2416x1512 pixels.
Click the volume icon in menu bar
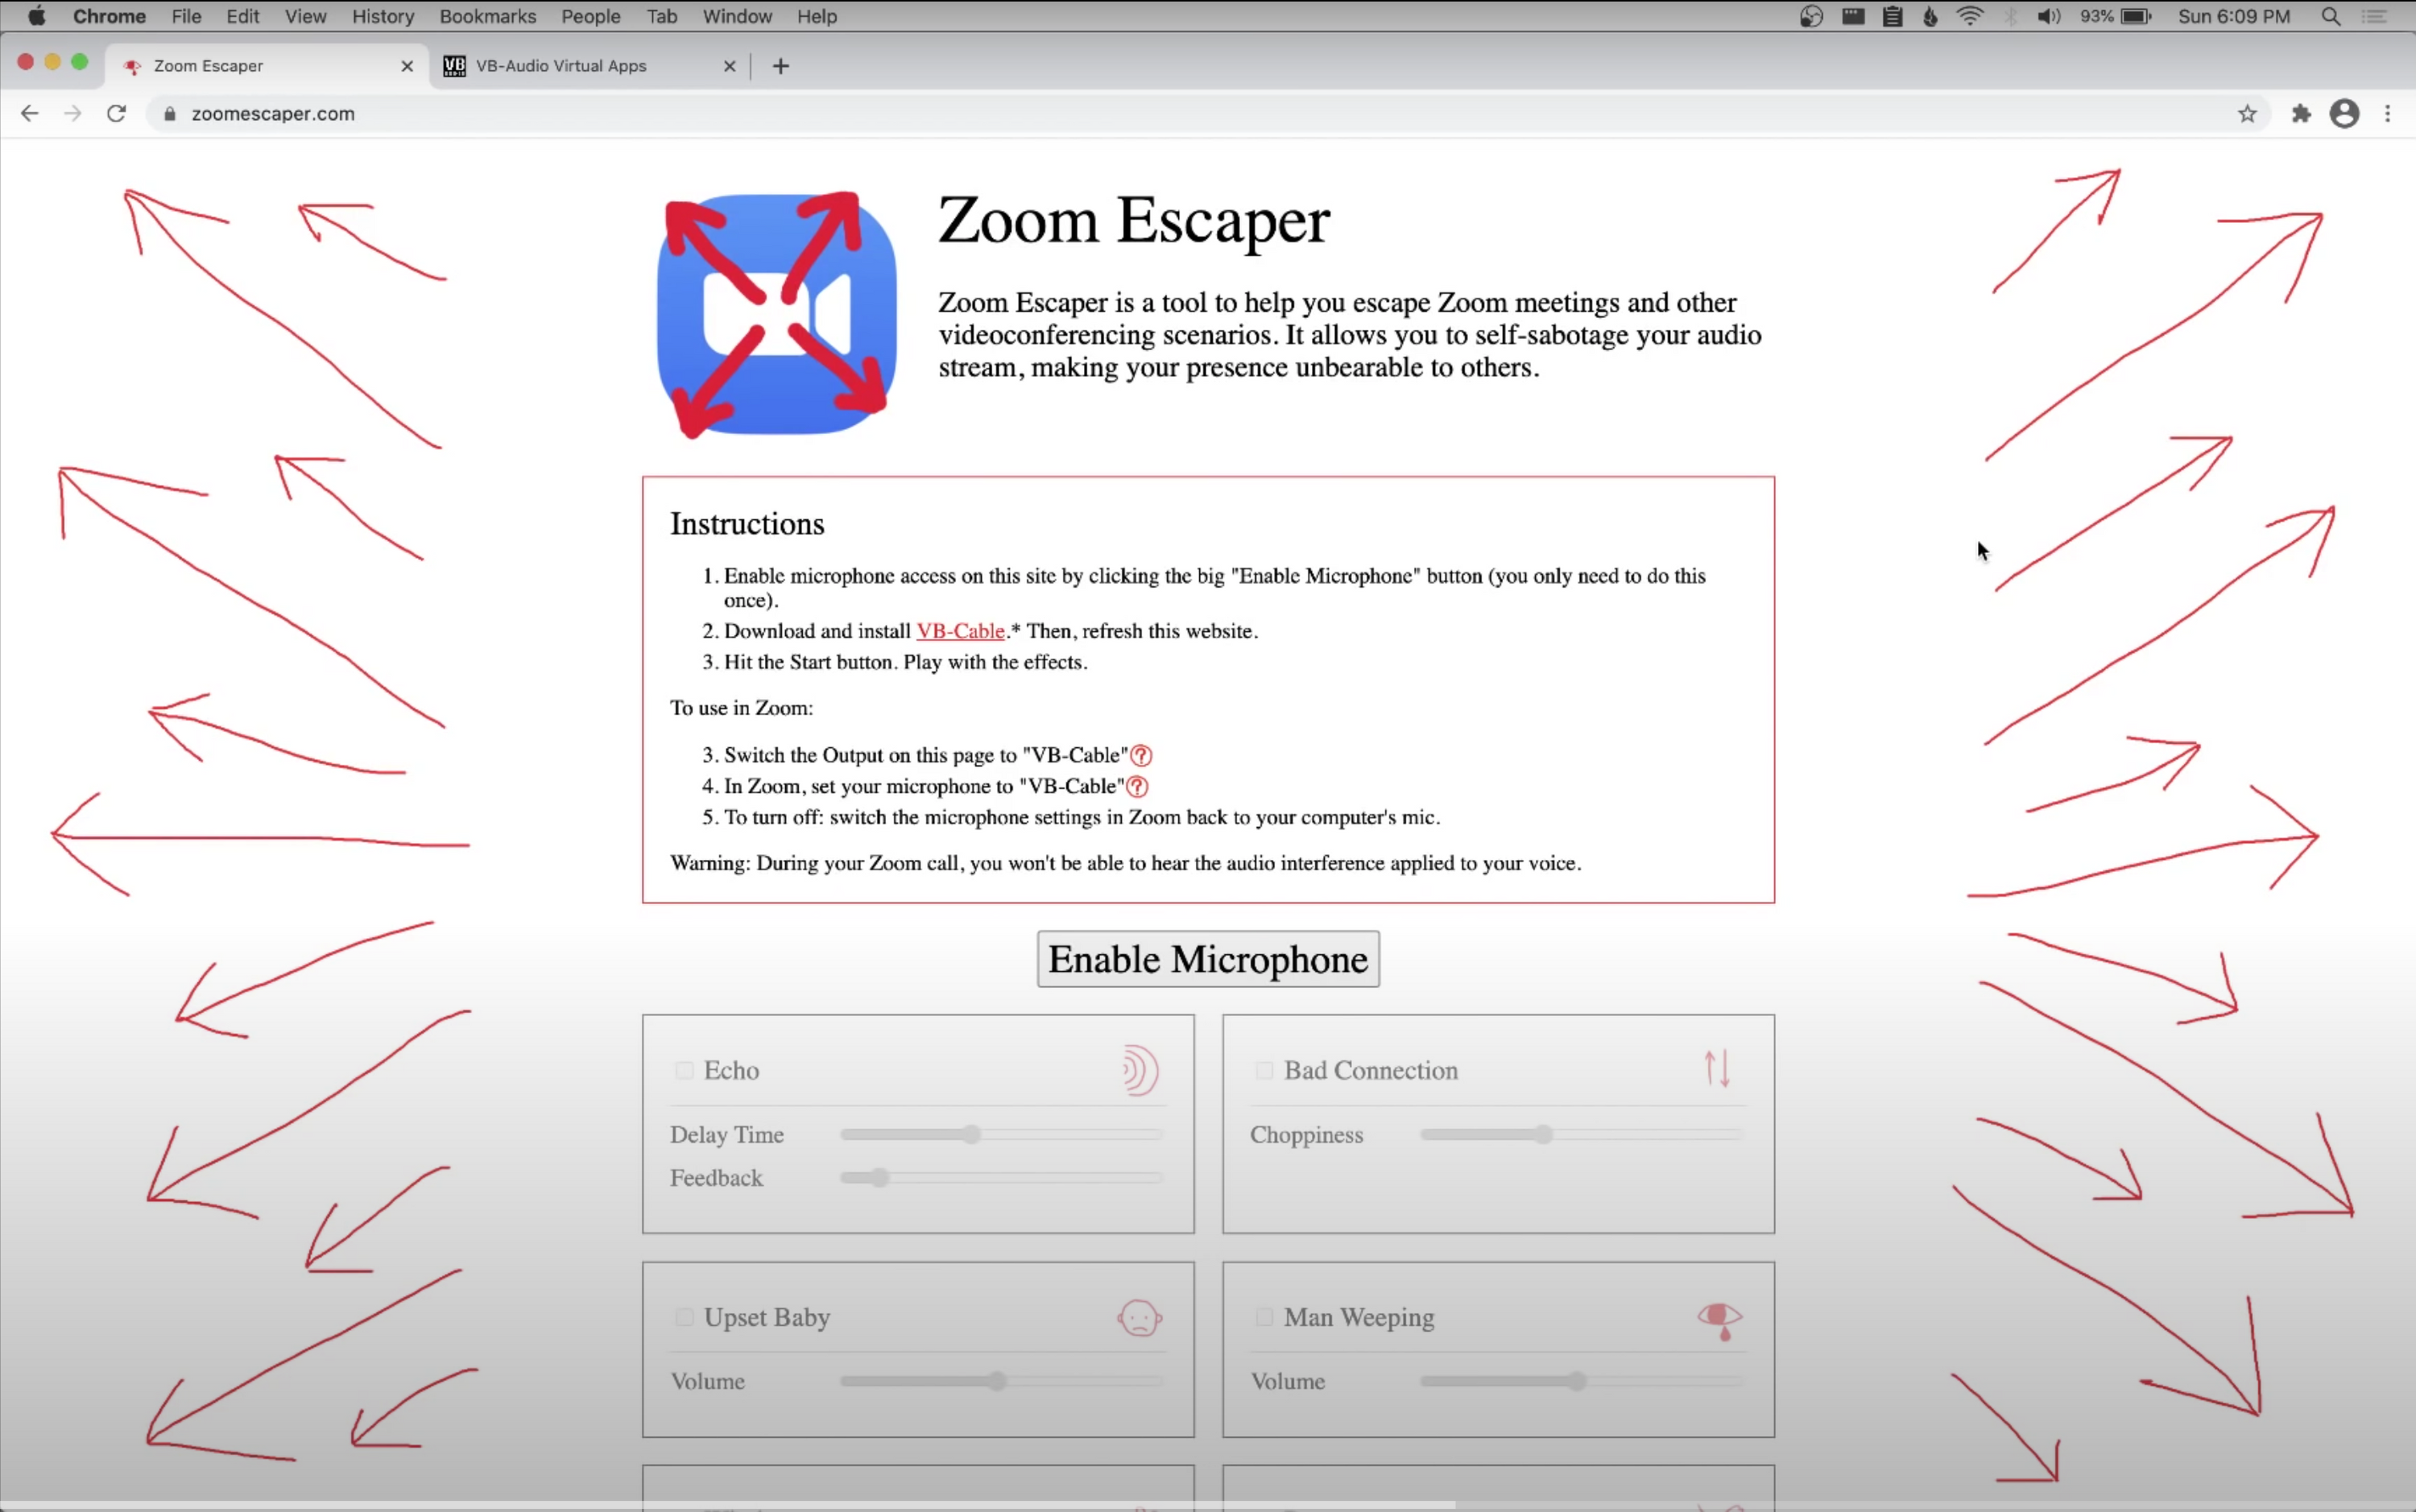[2049, 16]
